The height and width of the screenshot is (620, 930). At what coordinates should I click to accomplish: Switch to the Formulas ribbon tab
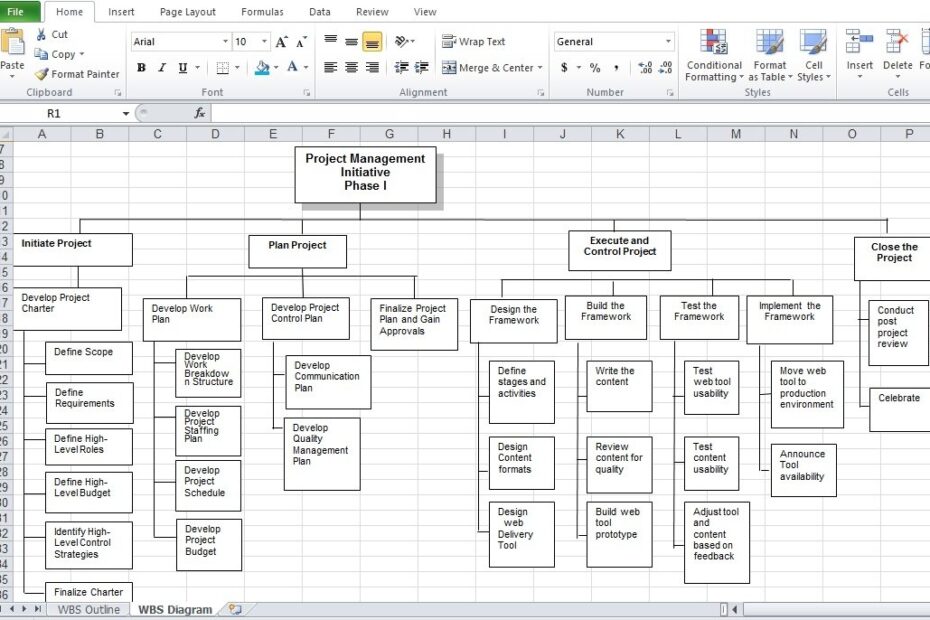[262, 11]
